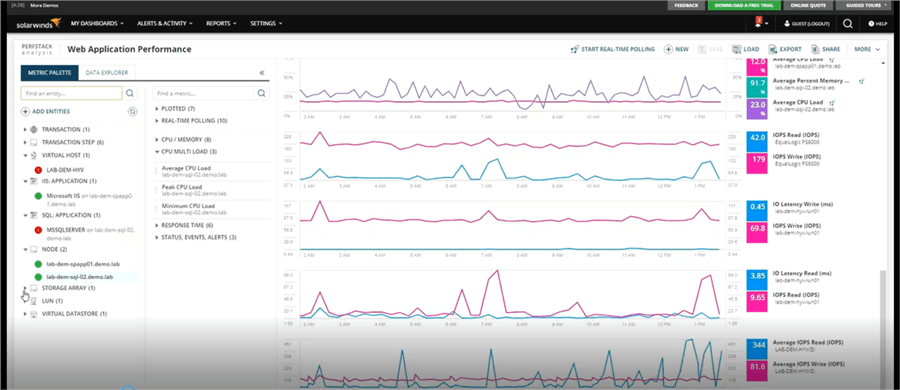Select the Storage Array group row
The height and width of the screenshot is (390, 900).
click(x=68, y=288)
